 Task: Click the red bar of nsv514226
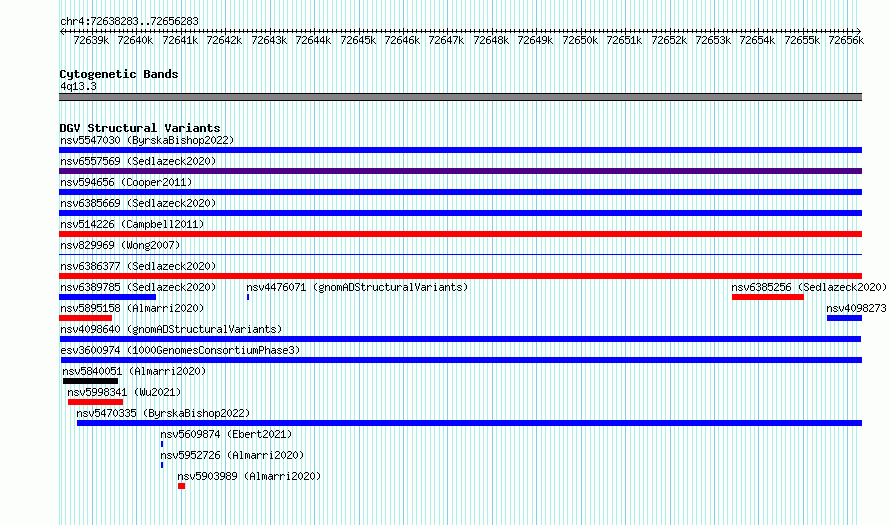[460, 234]
